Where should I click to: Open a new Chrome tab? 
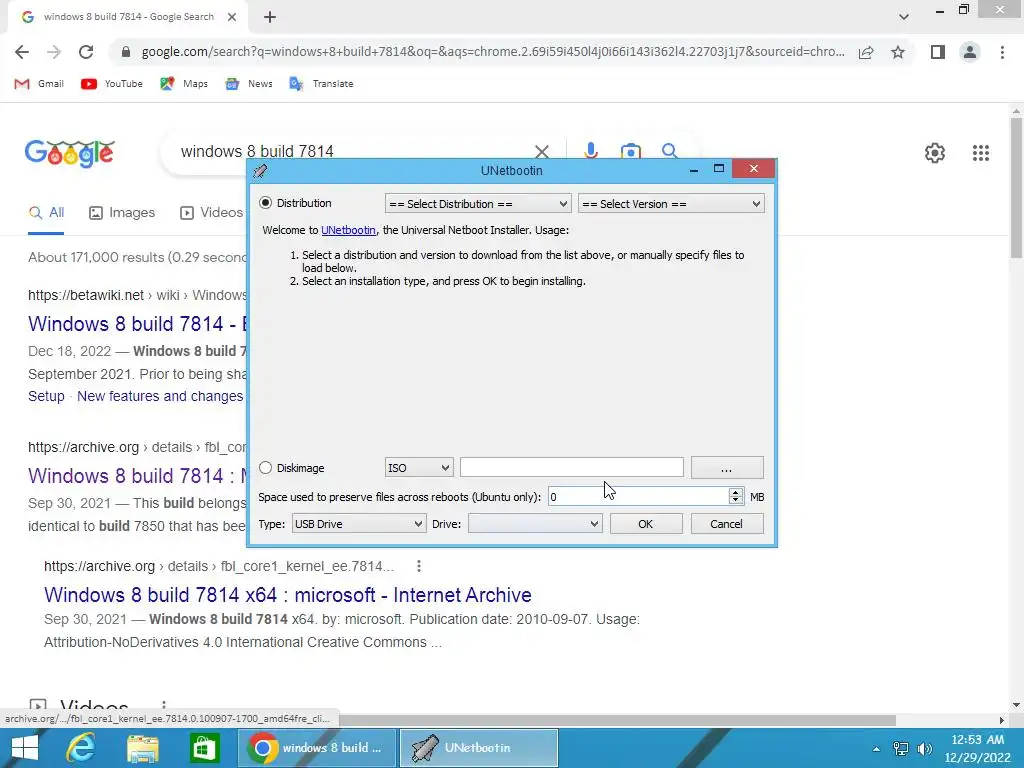[270, 18]
